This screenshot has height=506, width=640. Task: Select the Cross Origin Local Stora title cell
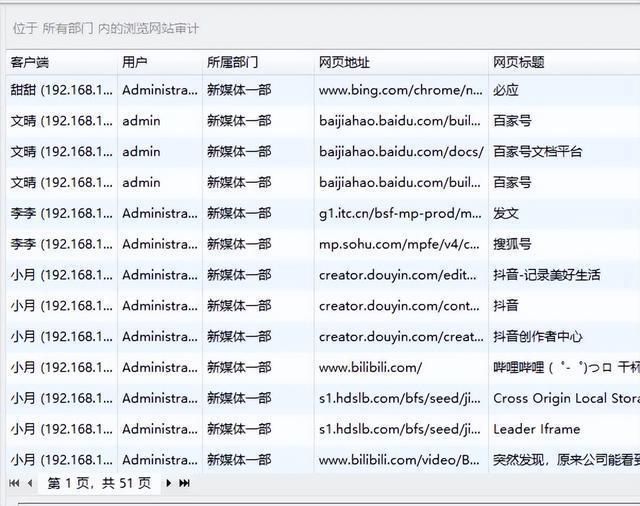tap(564, 398)
